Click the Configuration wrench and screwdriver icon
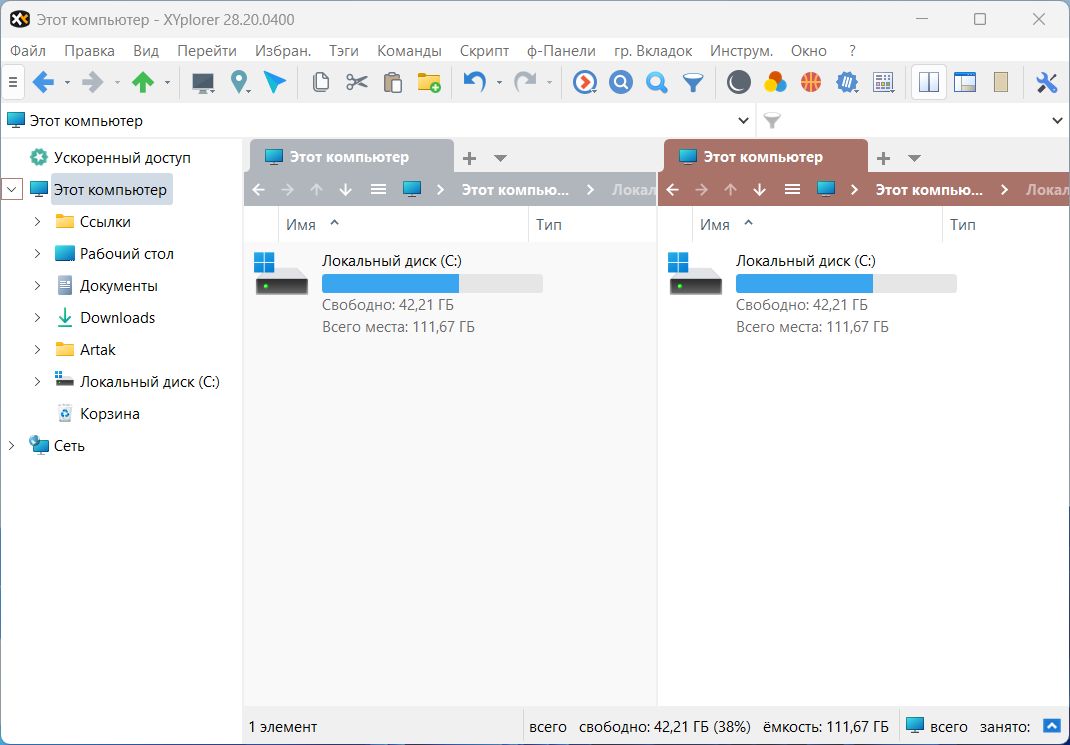 tap(1046, 83)
